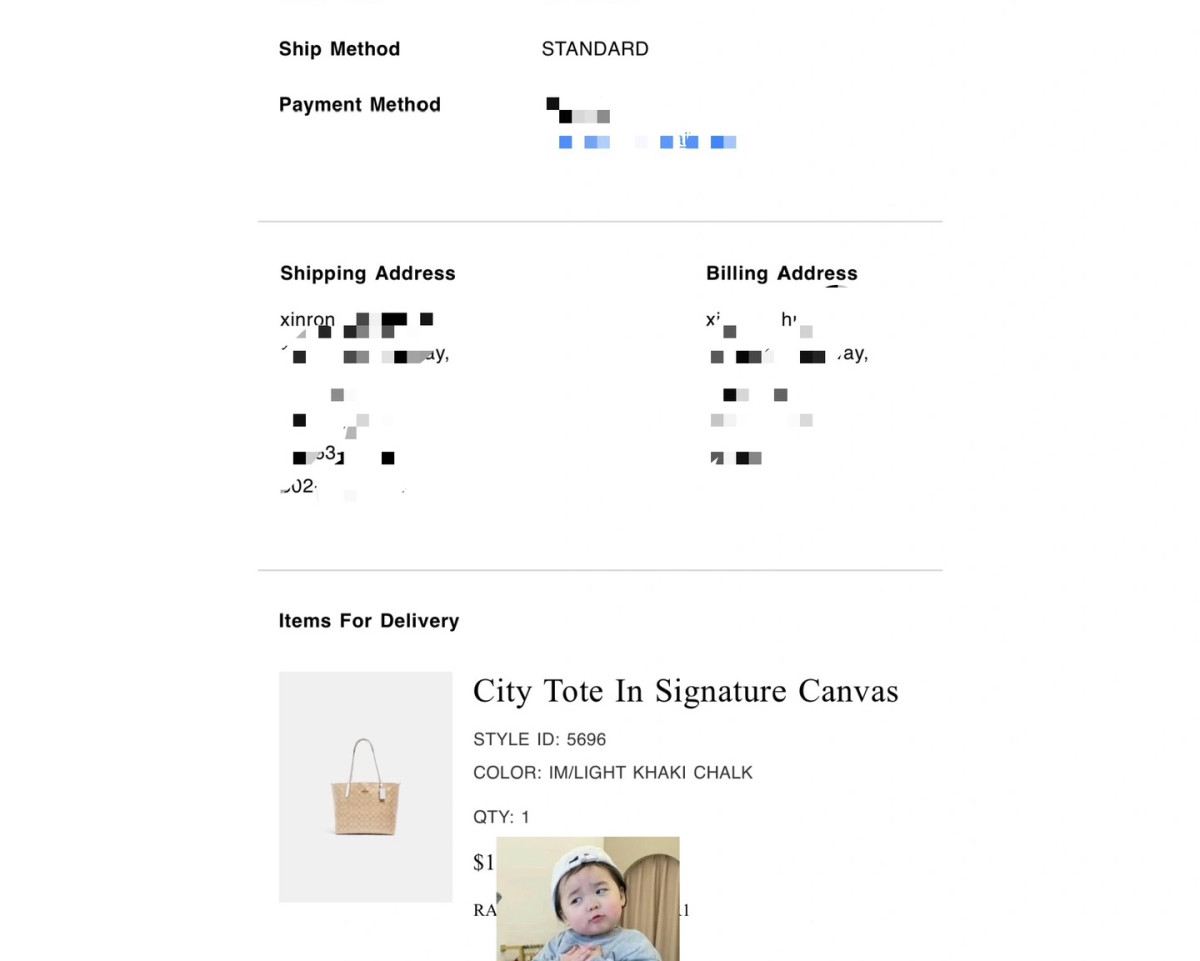Click the City Tote product thumbnail
This screenshot has height=961, width=1200.
point(365,787)
